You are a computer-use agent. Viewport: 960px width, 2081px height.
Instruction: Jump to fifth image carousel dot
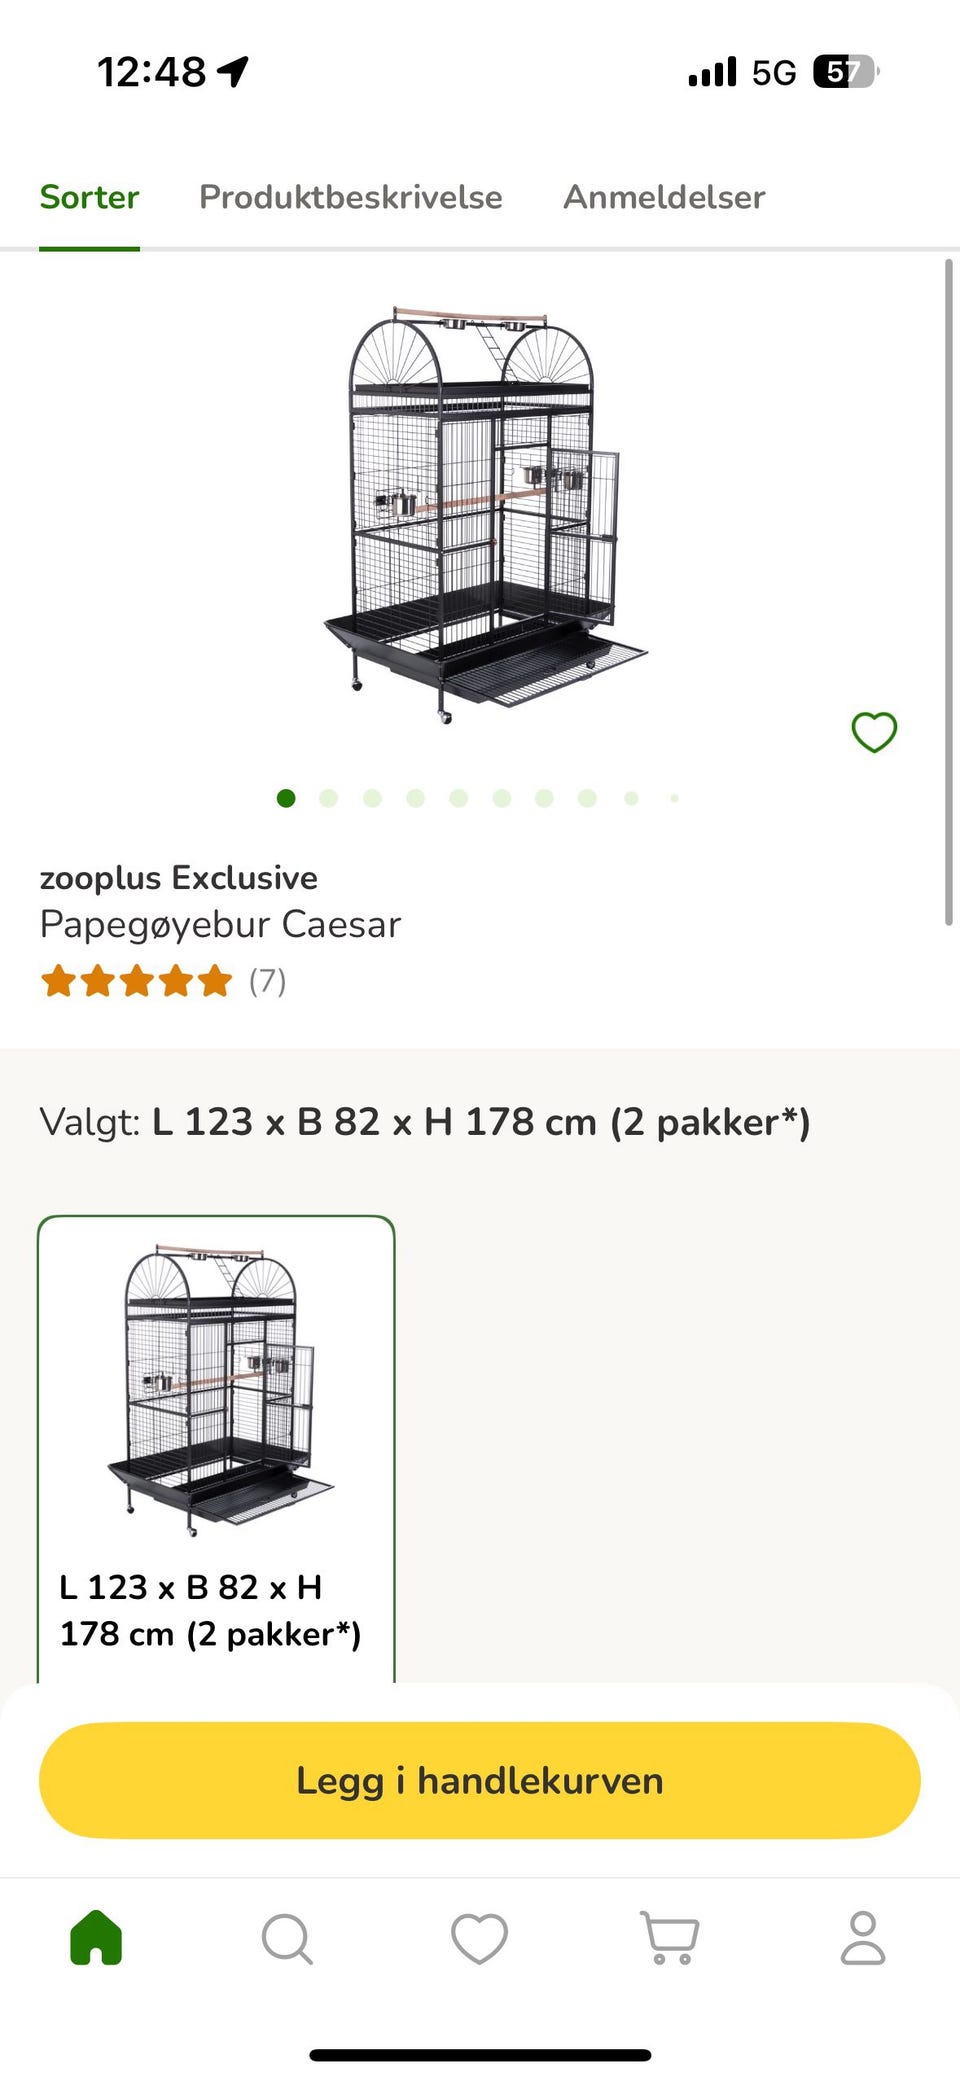459,798
